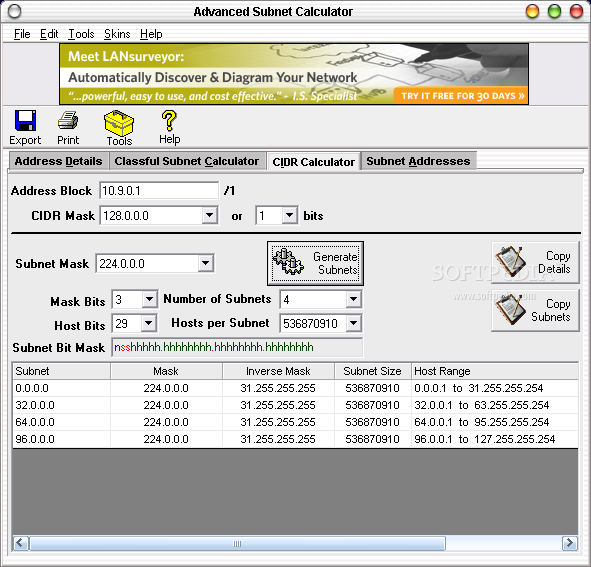Click the Address Block input field
This screenshot has width=591, height=567.
click(x=159, y=190)
